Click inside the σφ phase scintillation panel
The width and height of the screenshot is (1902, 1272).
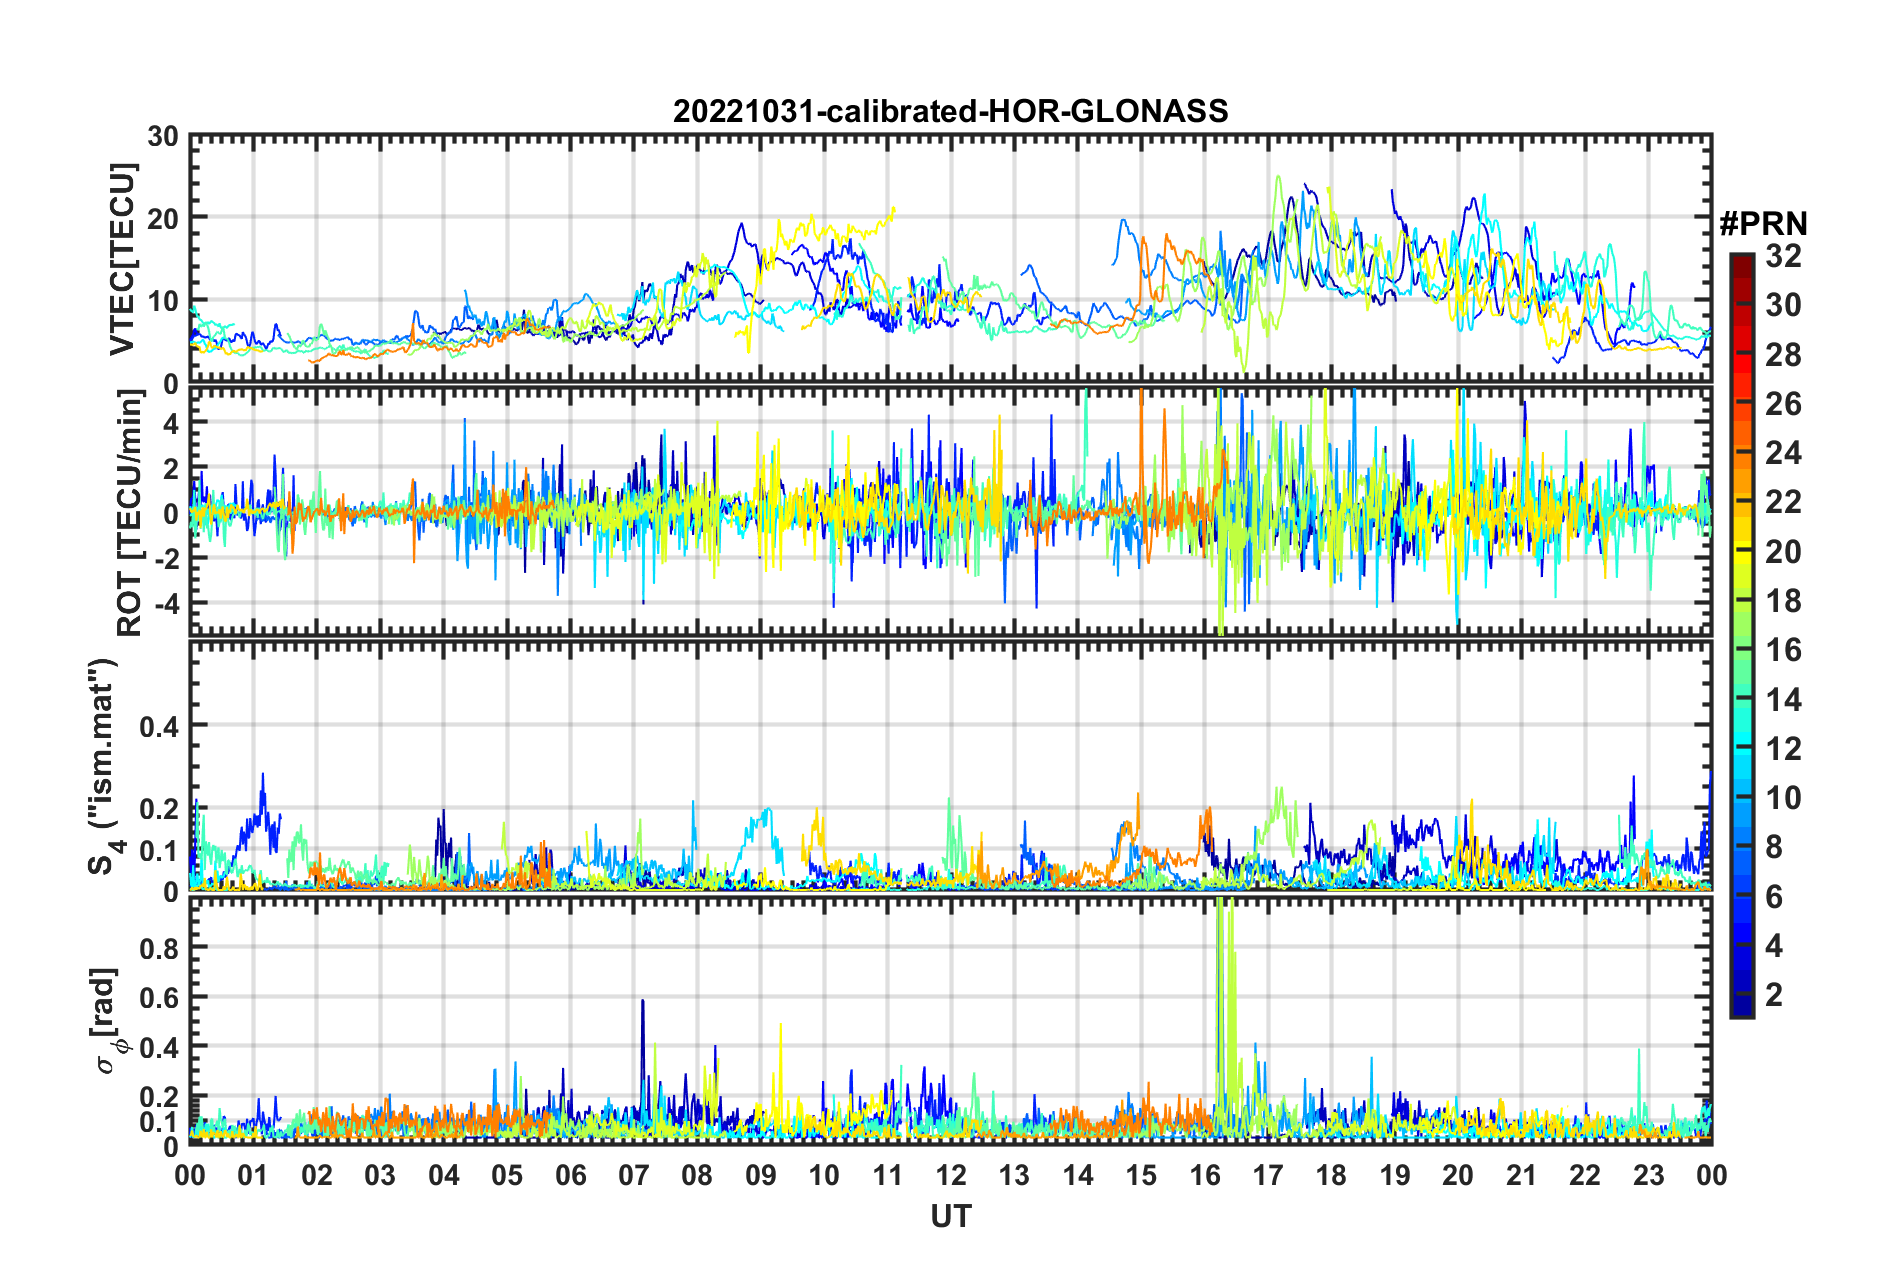coord(950,1020)
